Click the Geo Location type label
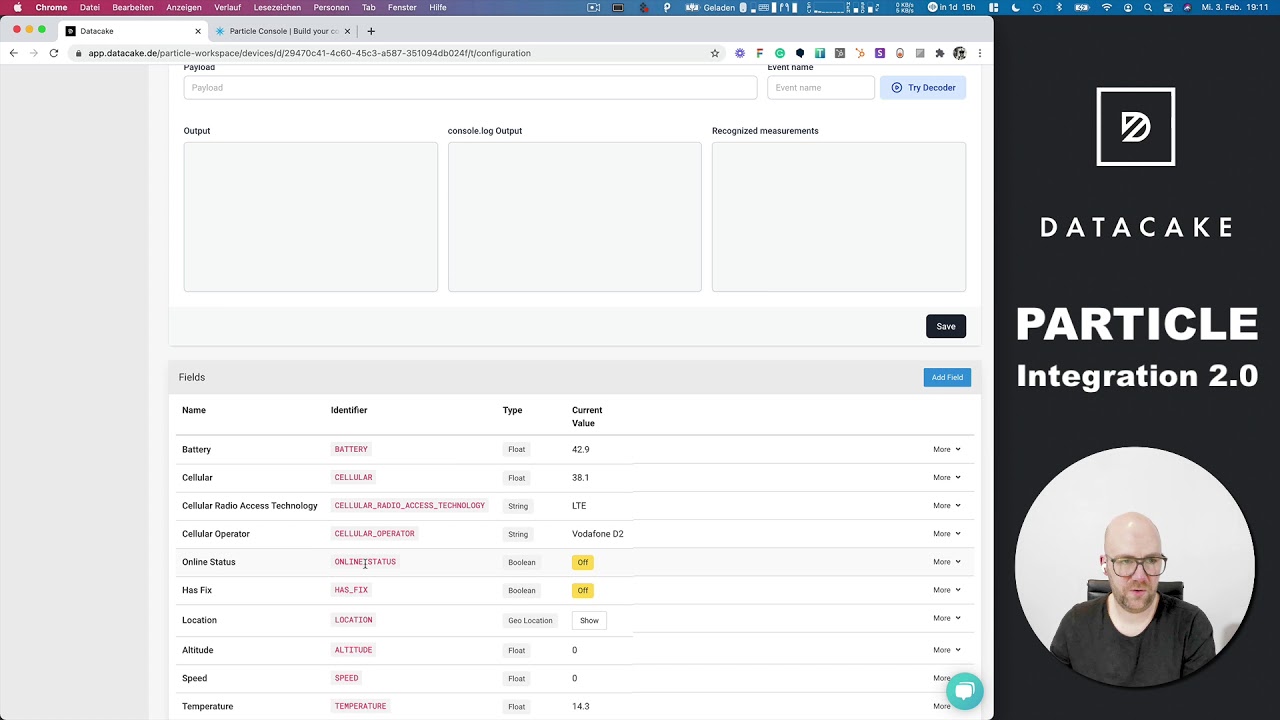The width and height of the screenshot is (1280, 720). click(x=530, y=620)
